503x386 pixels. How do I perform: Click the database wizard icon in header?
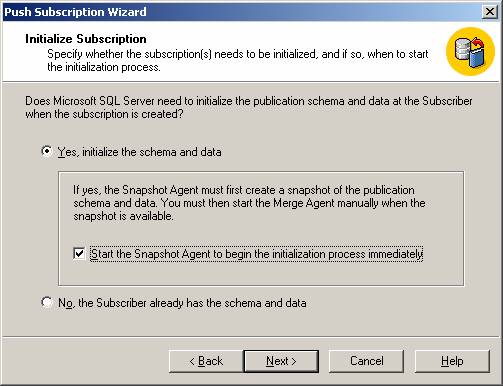click(470, 52)
